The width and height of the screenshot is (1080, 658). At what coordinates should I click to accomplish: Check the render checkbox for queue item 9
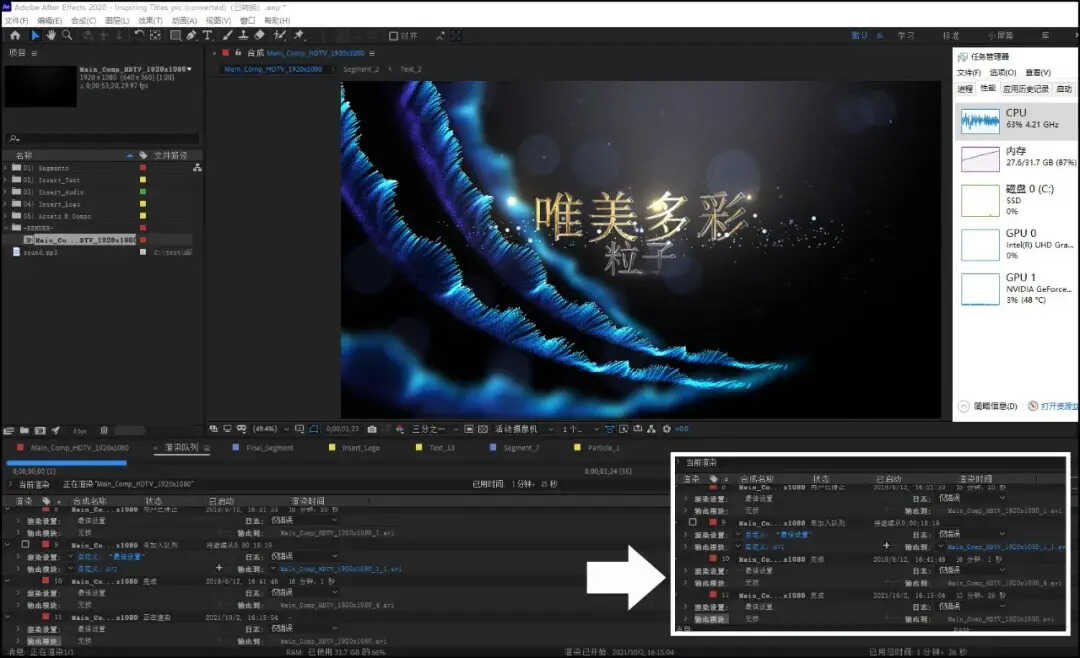pyautogui.click(x=25, y=544)
